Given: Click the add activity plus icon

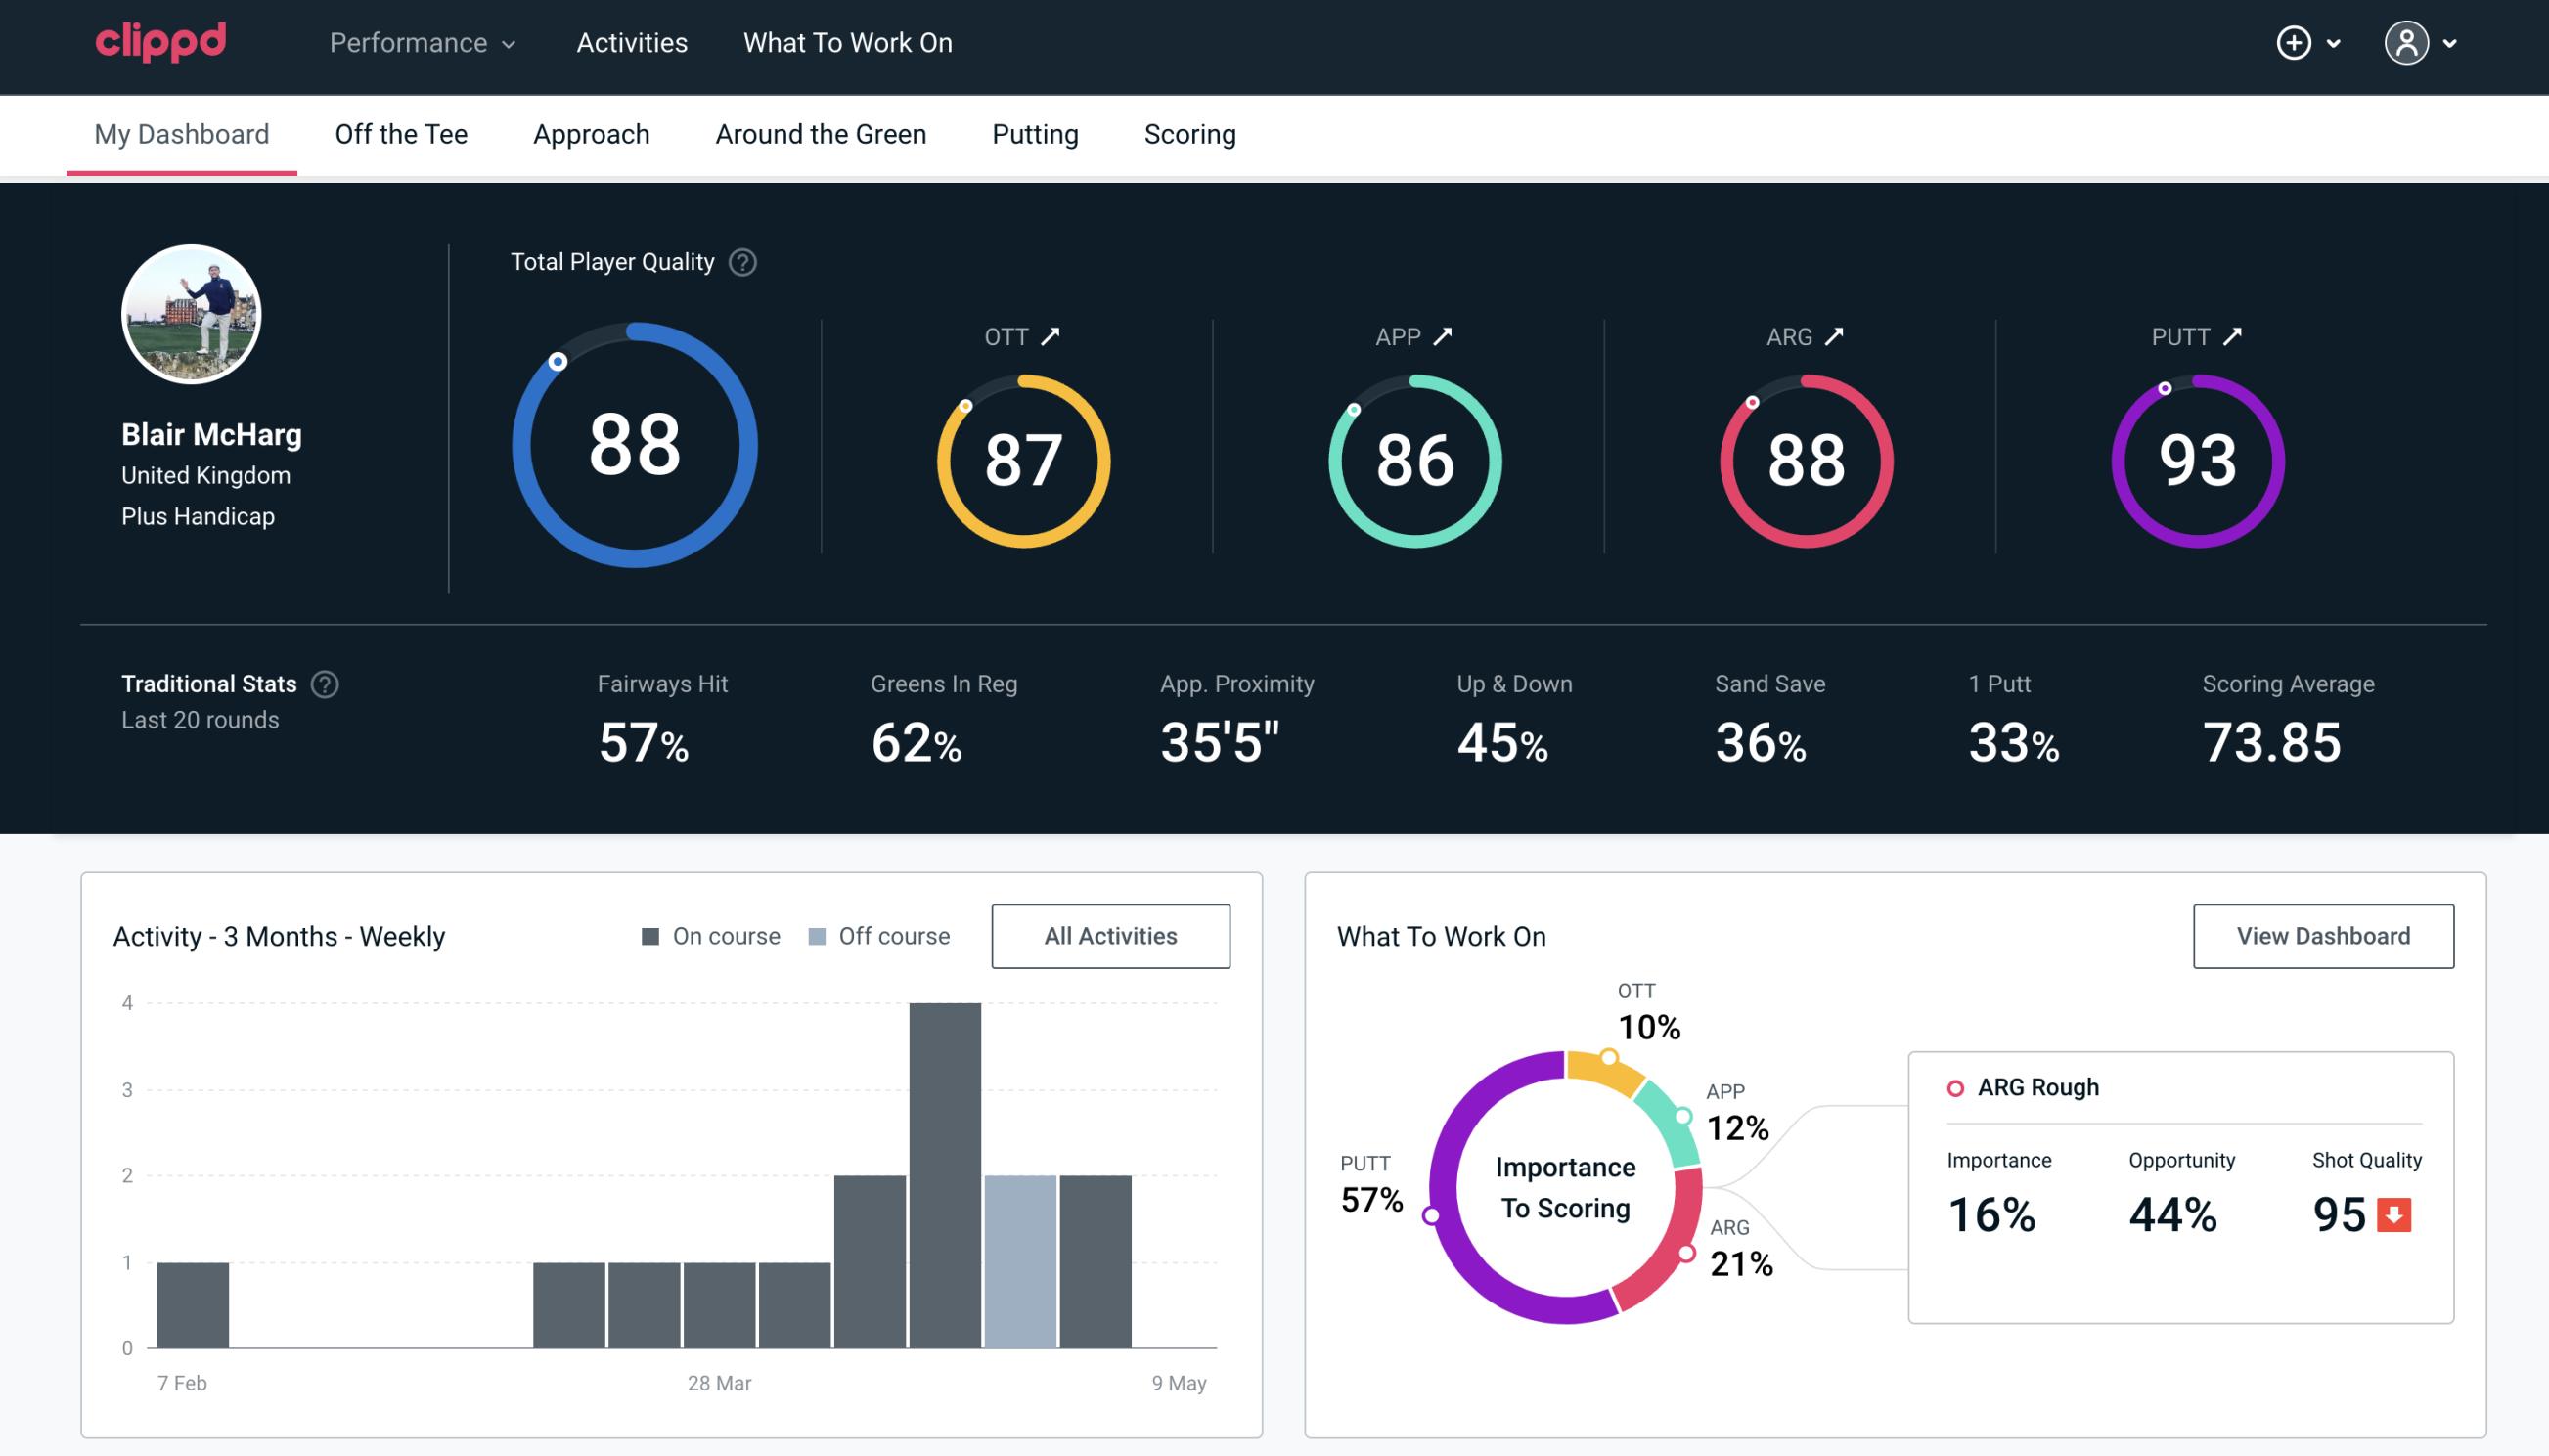Looking at the screenshot, I should (x=2295, y=44).
